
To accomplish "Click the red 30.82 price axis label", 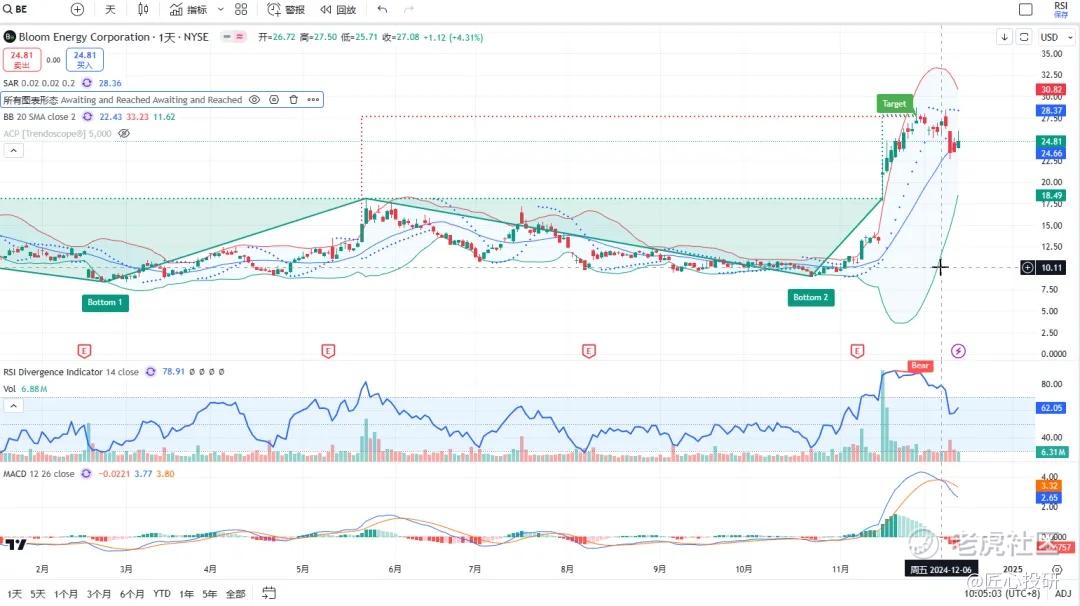I will pyautogui.click(x=1051, y=90).
